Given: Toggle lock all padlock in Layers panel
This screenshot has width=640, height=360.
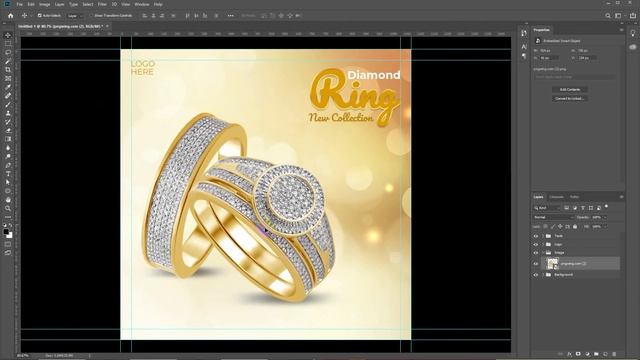Looking at the screenshot, I should pyautogui.click(x=575, y=227).
